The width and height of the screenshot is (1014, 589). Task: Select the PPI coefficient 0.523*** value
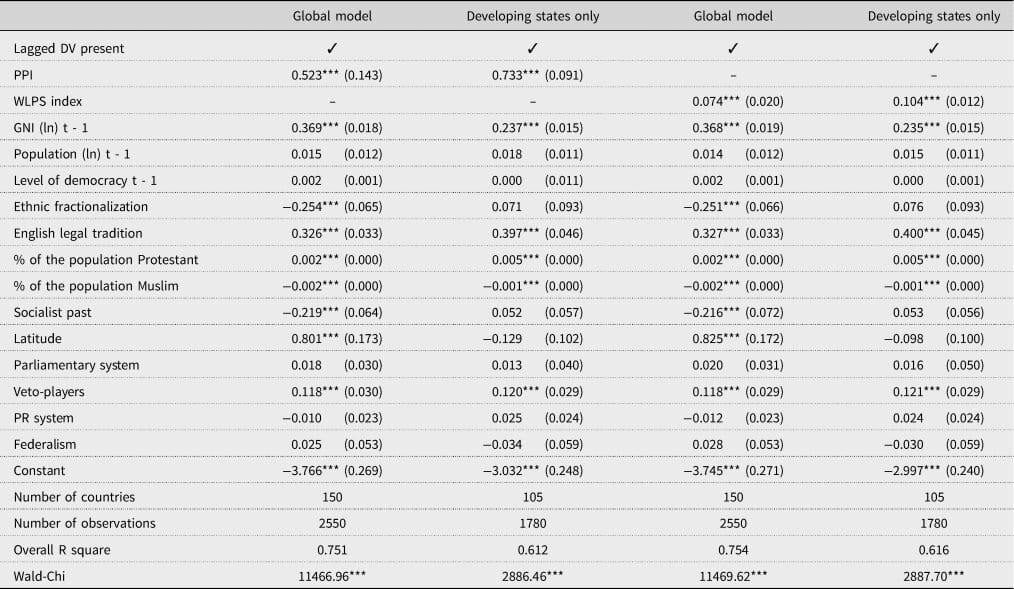[x=315, y=75]
